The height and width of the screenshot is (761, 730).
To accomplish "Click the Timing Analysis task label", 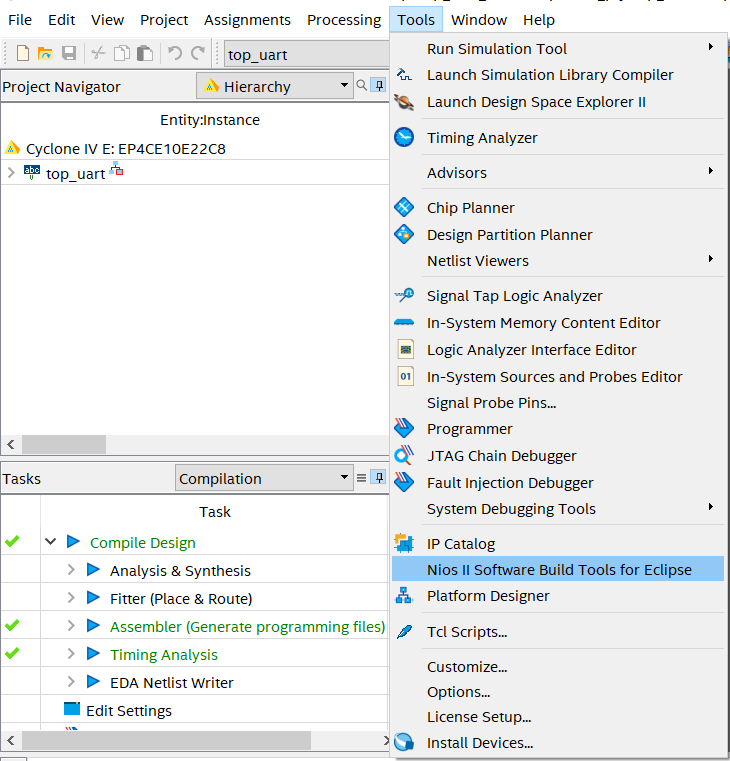I will tap(164, 654).
